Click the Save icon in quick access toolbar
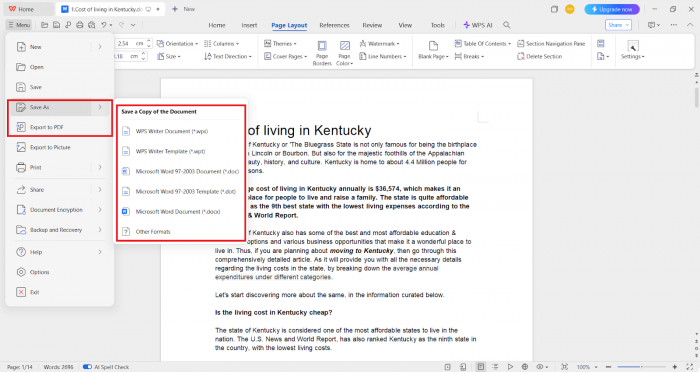This screenshot has width=700, height=372. click(x=56, y=25)
